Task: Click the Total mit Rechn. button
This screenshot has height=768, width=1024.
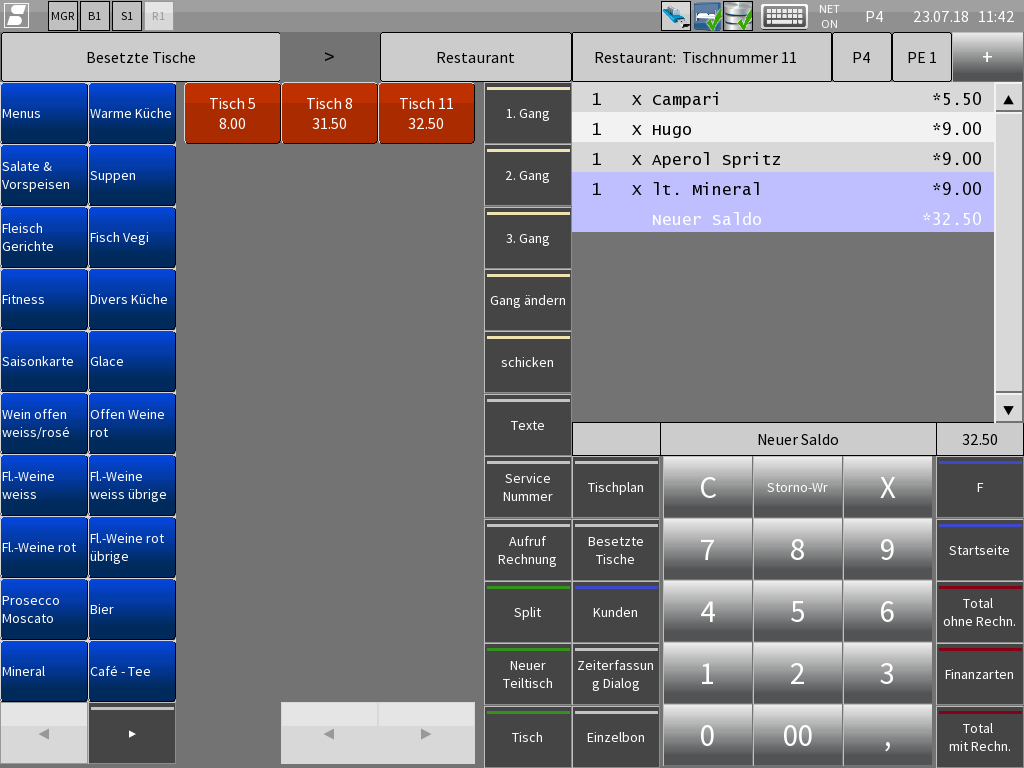Action: point(978,737)
